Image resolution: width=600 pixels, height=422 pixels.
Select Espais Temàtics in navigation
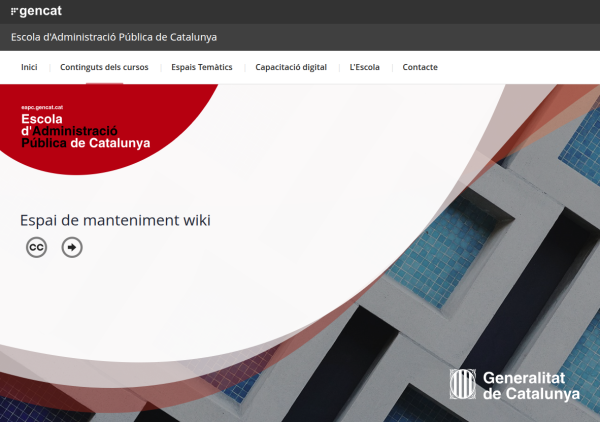pyautogui.click(x=202, y=67)
